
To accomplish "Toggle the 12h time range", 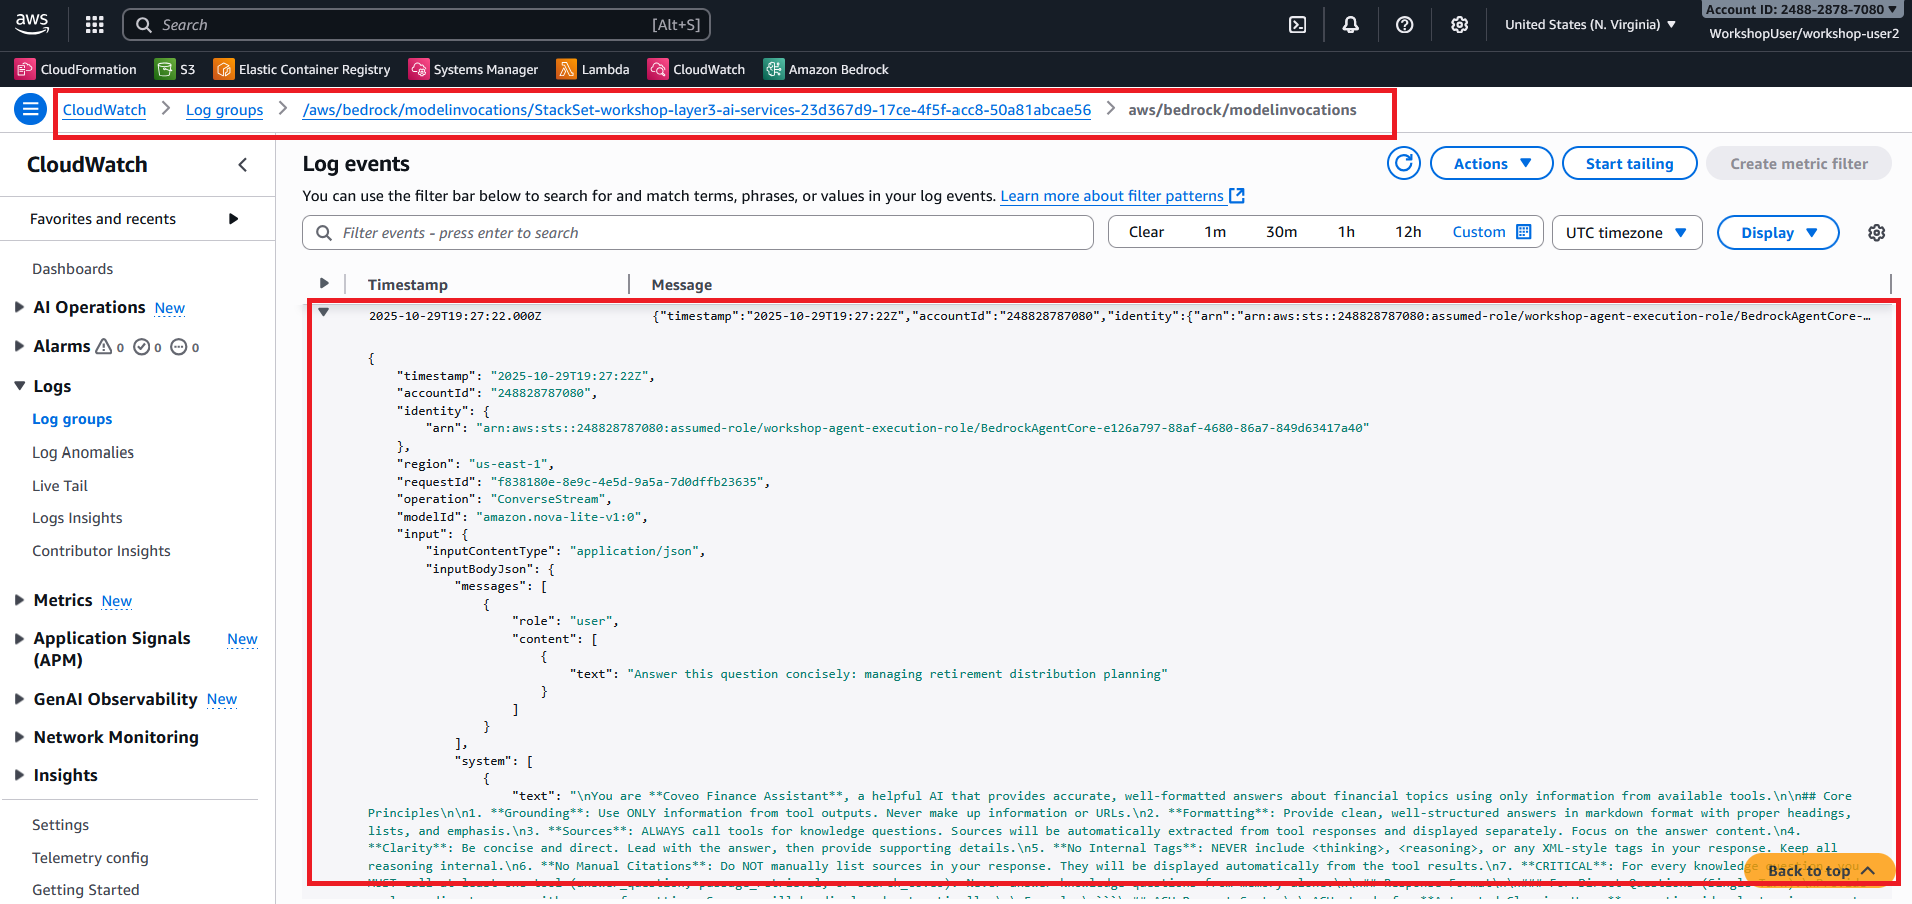I will 1407,231.
